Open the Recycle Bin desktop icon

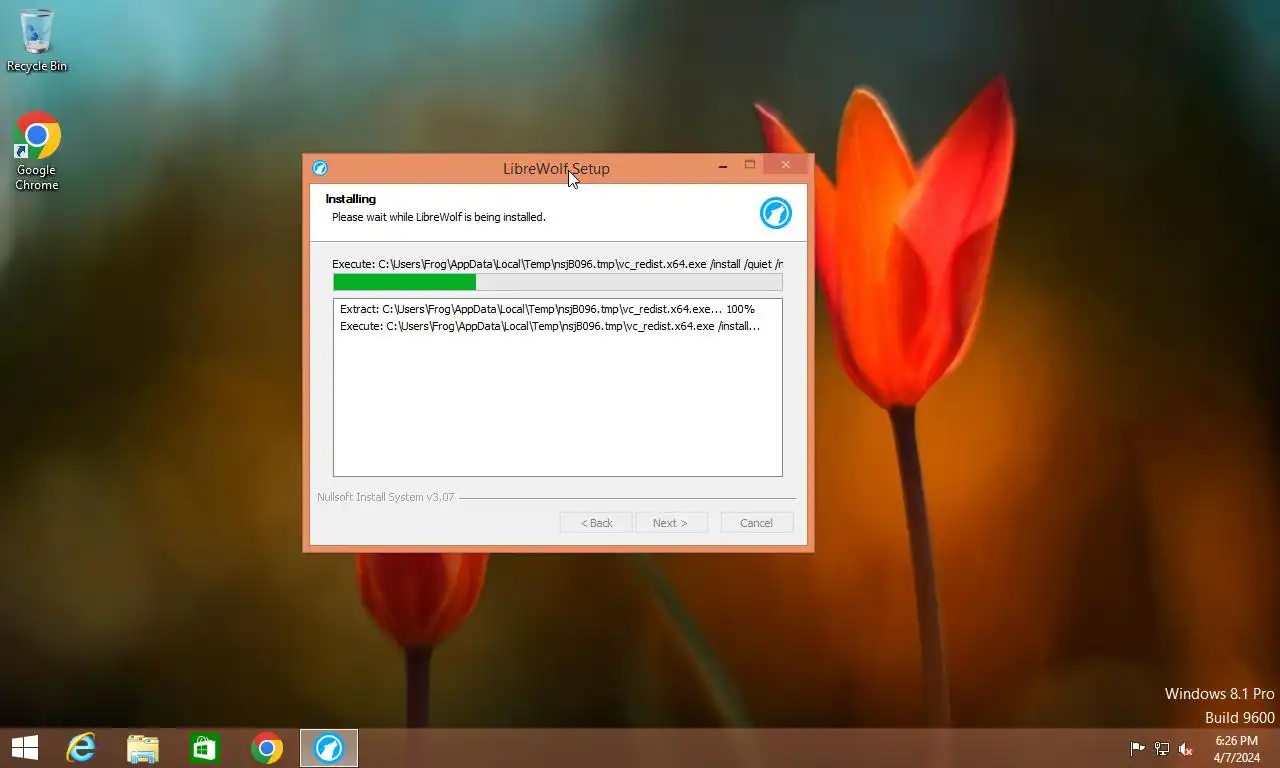click(37, 41)
